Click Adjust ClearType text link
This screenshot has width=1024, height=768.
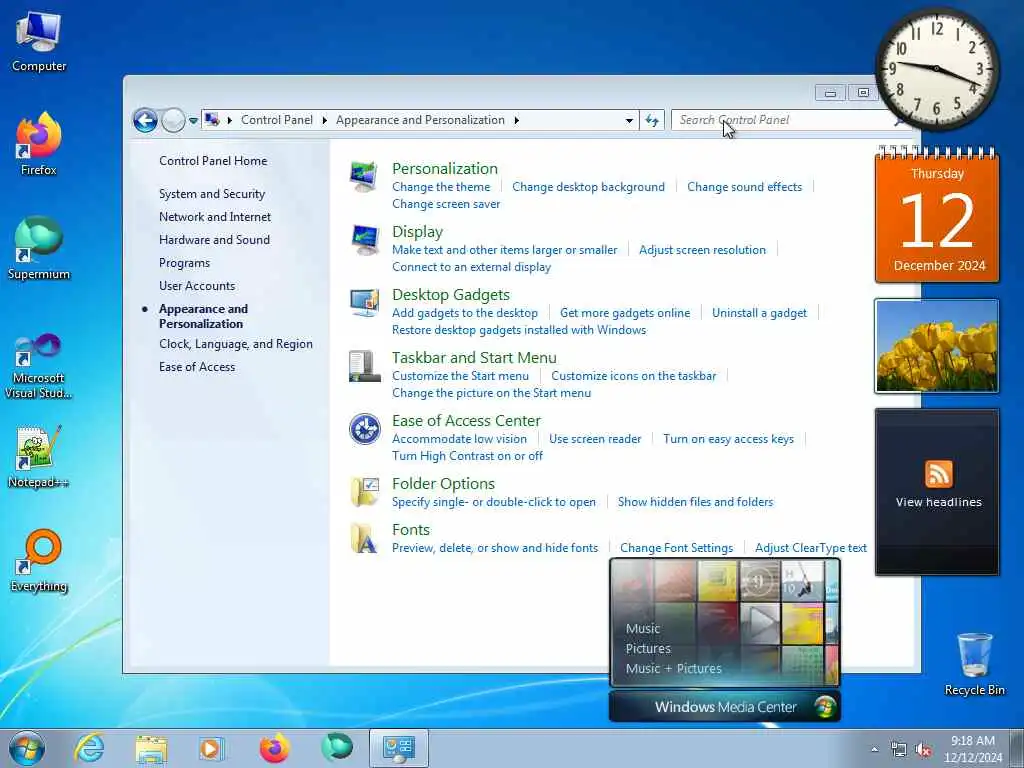click(x=810, y=548)
